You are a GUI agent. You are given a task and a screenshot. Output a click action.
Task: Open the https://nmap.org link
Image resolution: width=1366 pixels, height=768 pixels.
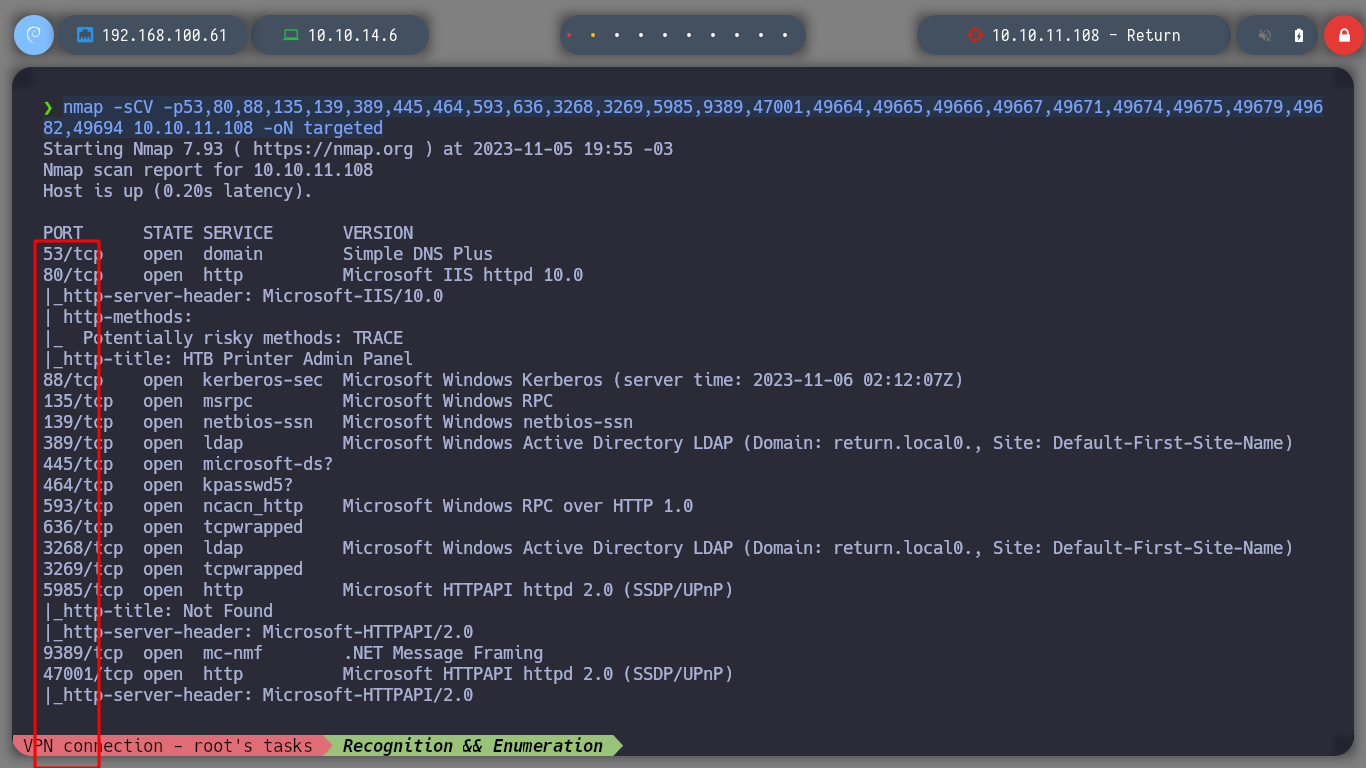coord(333,149)
